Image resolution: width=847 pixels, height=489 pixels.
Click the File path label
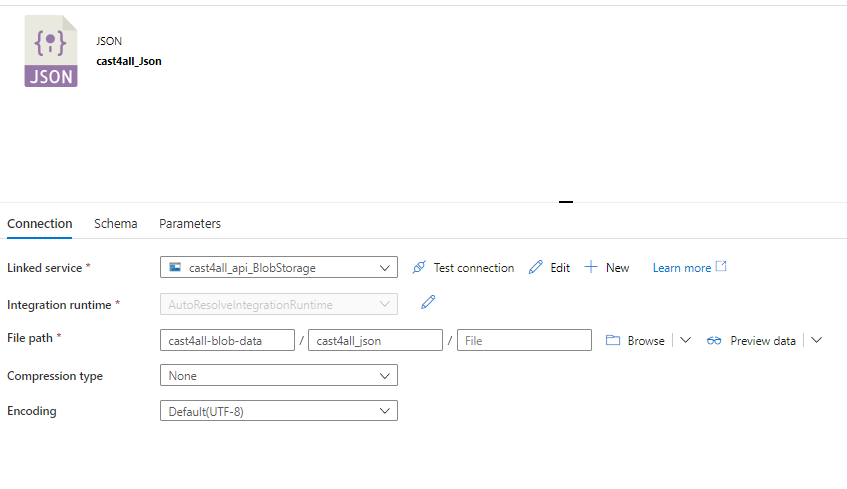click(x=30, y=338)
